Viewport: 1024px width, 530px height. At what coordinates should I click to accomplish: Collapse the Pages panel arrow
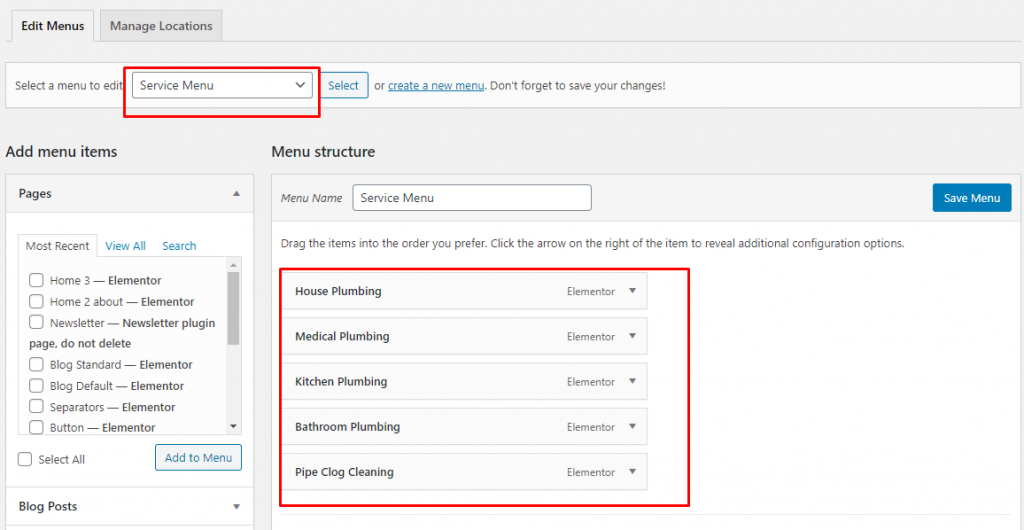coord(236,194)
